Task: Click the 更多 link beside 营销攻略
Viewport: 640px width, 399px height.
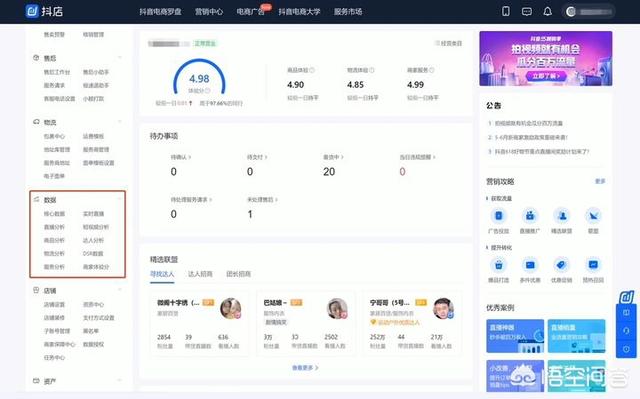Action: (x=600, y=181)
